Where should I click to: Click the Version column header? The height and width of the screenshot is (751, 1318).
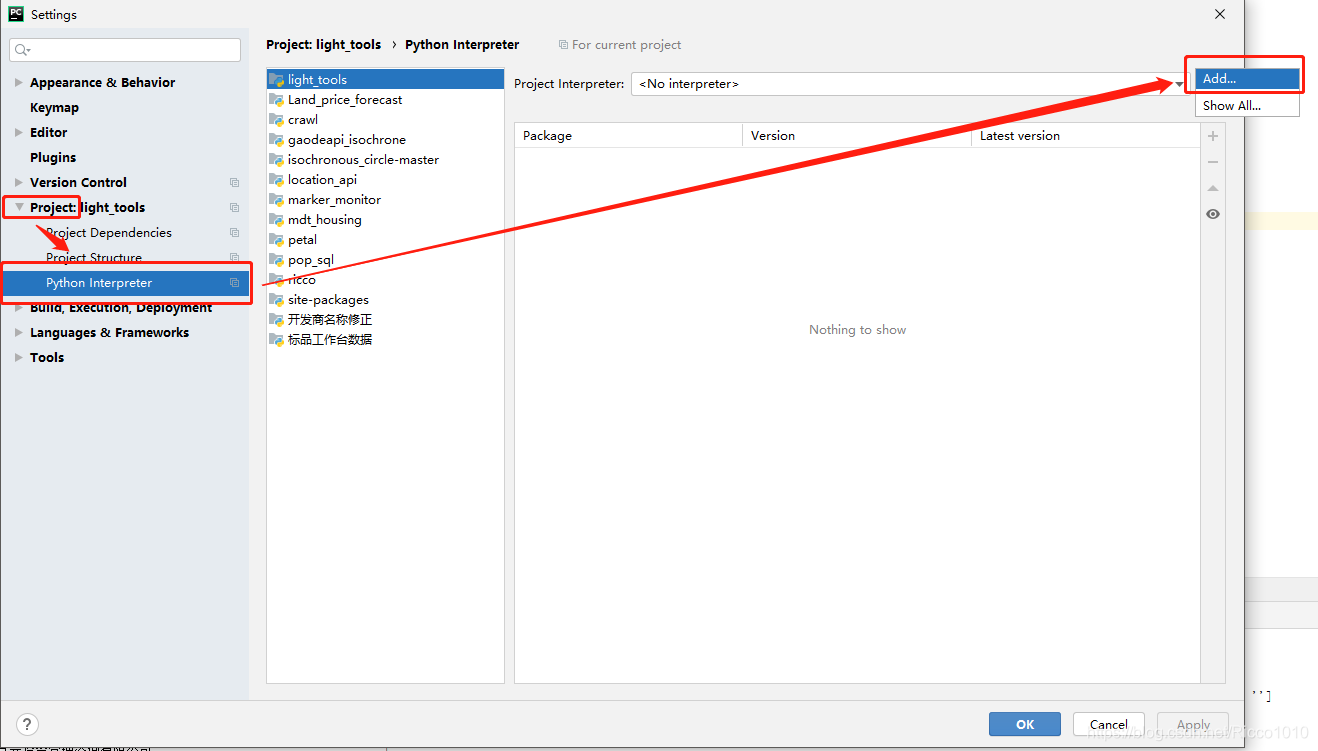(x=857, y=136)
